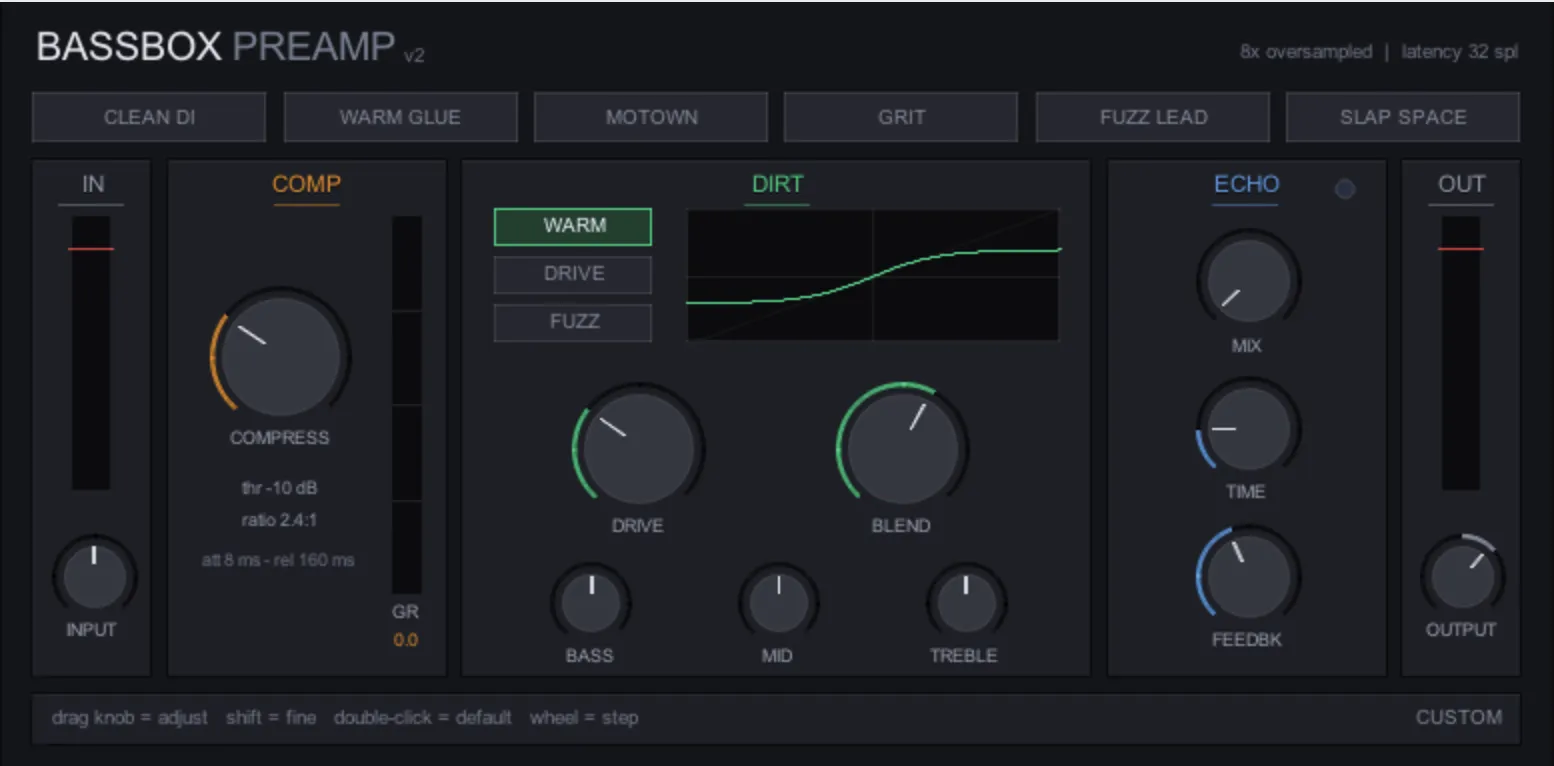The width and height of the screenshot is (1554, 766).
Task: Click the DIRT section header
Action: (777, 184)
